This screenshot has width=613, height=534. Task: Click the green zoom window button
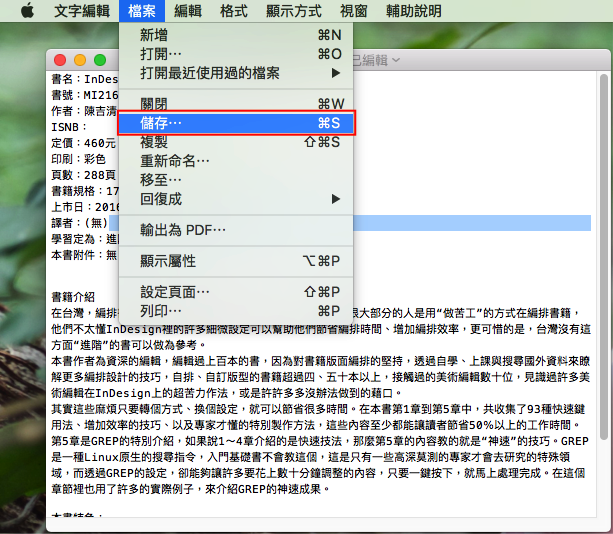click(100, 60)
